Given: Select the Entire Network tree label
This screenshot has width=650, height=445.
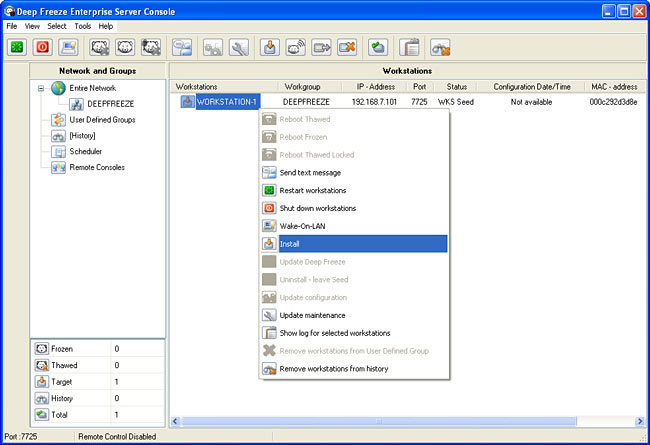Looking at the screenshot, I should (92, 88).
